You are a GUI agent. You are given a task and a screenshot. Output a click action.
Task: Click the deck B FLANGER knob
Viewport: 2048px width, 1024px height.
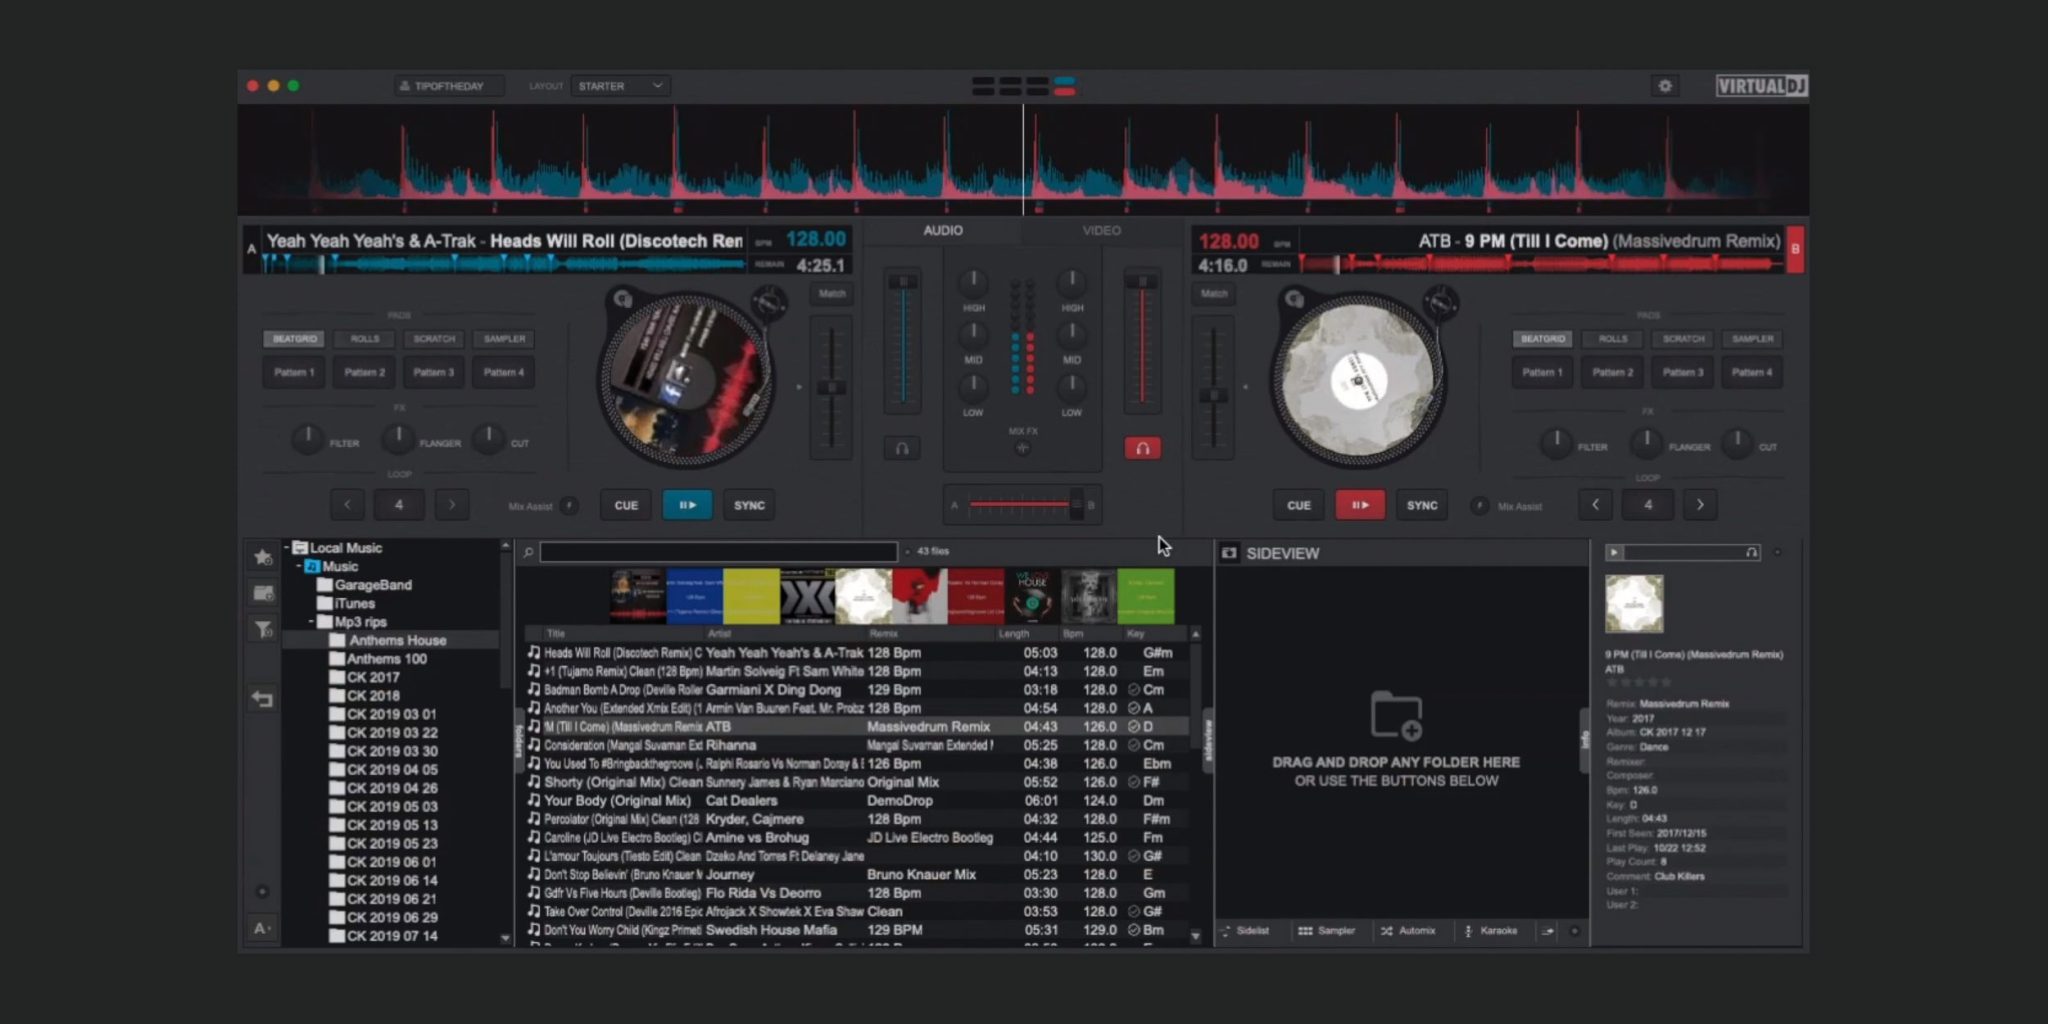click(x=1646, y=442)
